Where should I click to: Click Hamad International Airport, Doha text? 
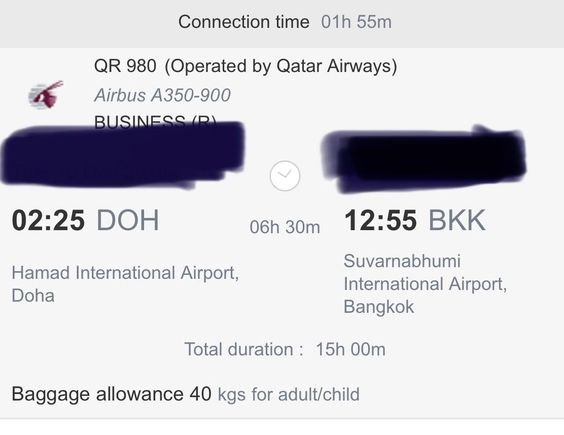(125, 284)
